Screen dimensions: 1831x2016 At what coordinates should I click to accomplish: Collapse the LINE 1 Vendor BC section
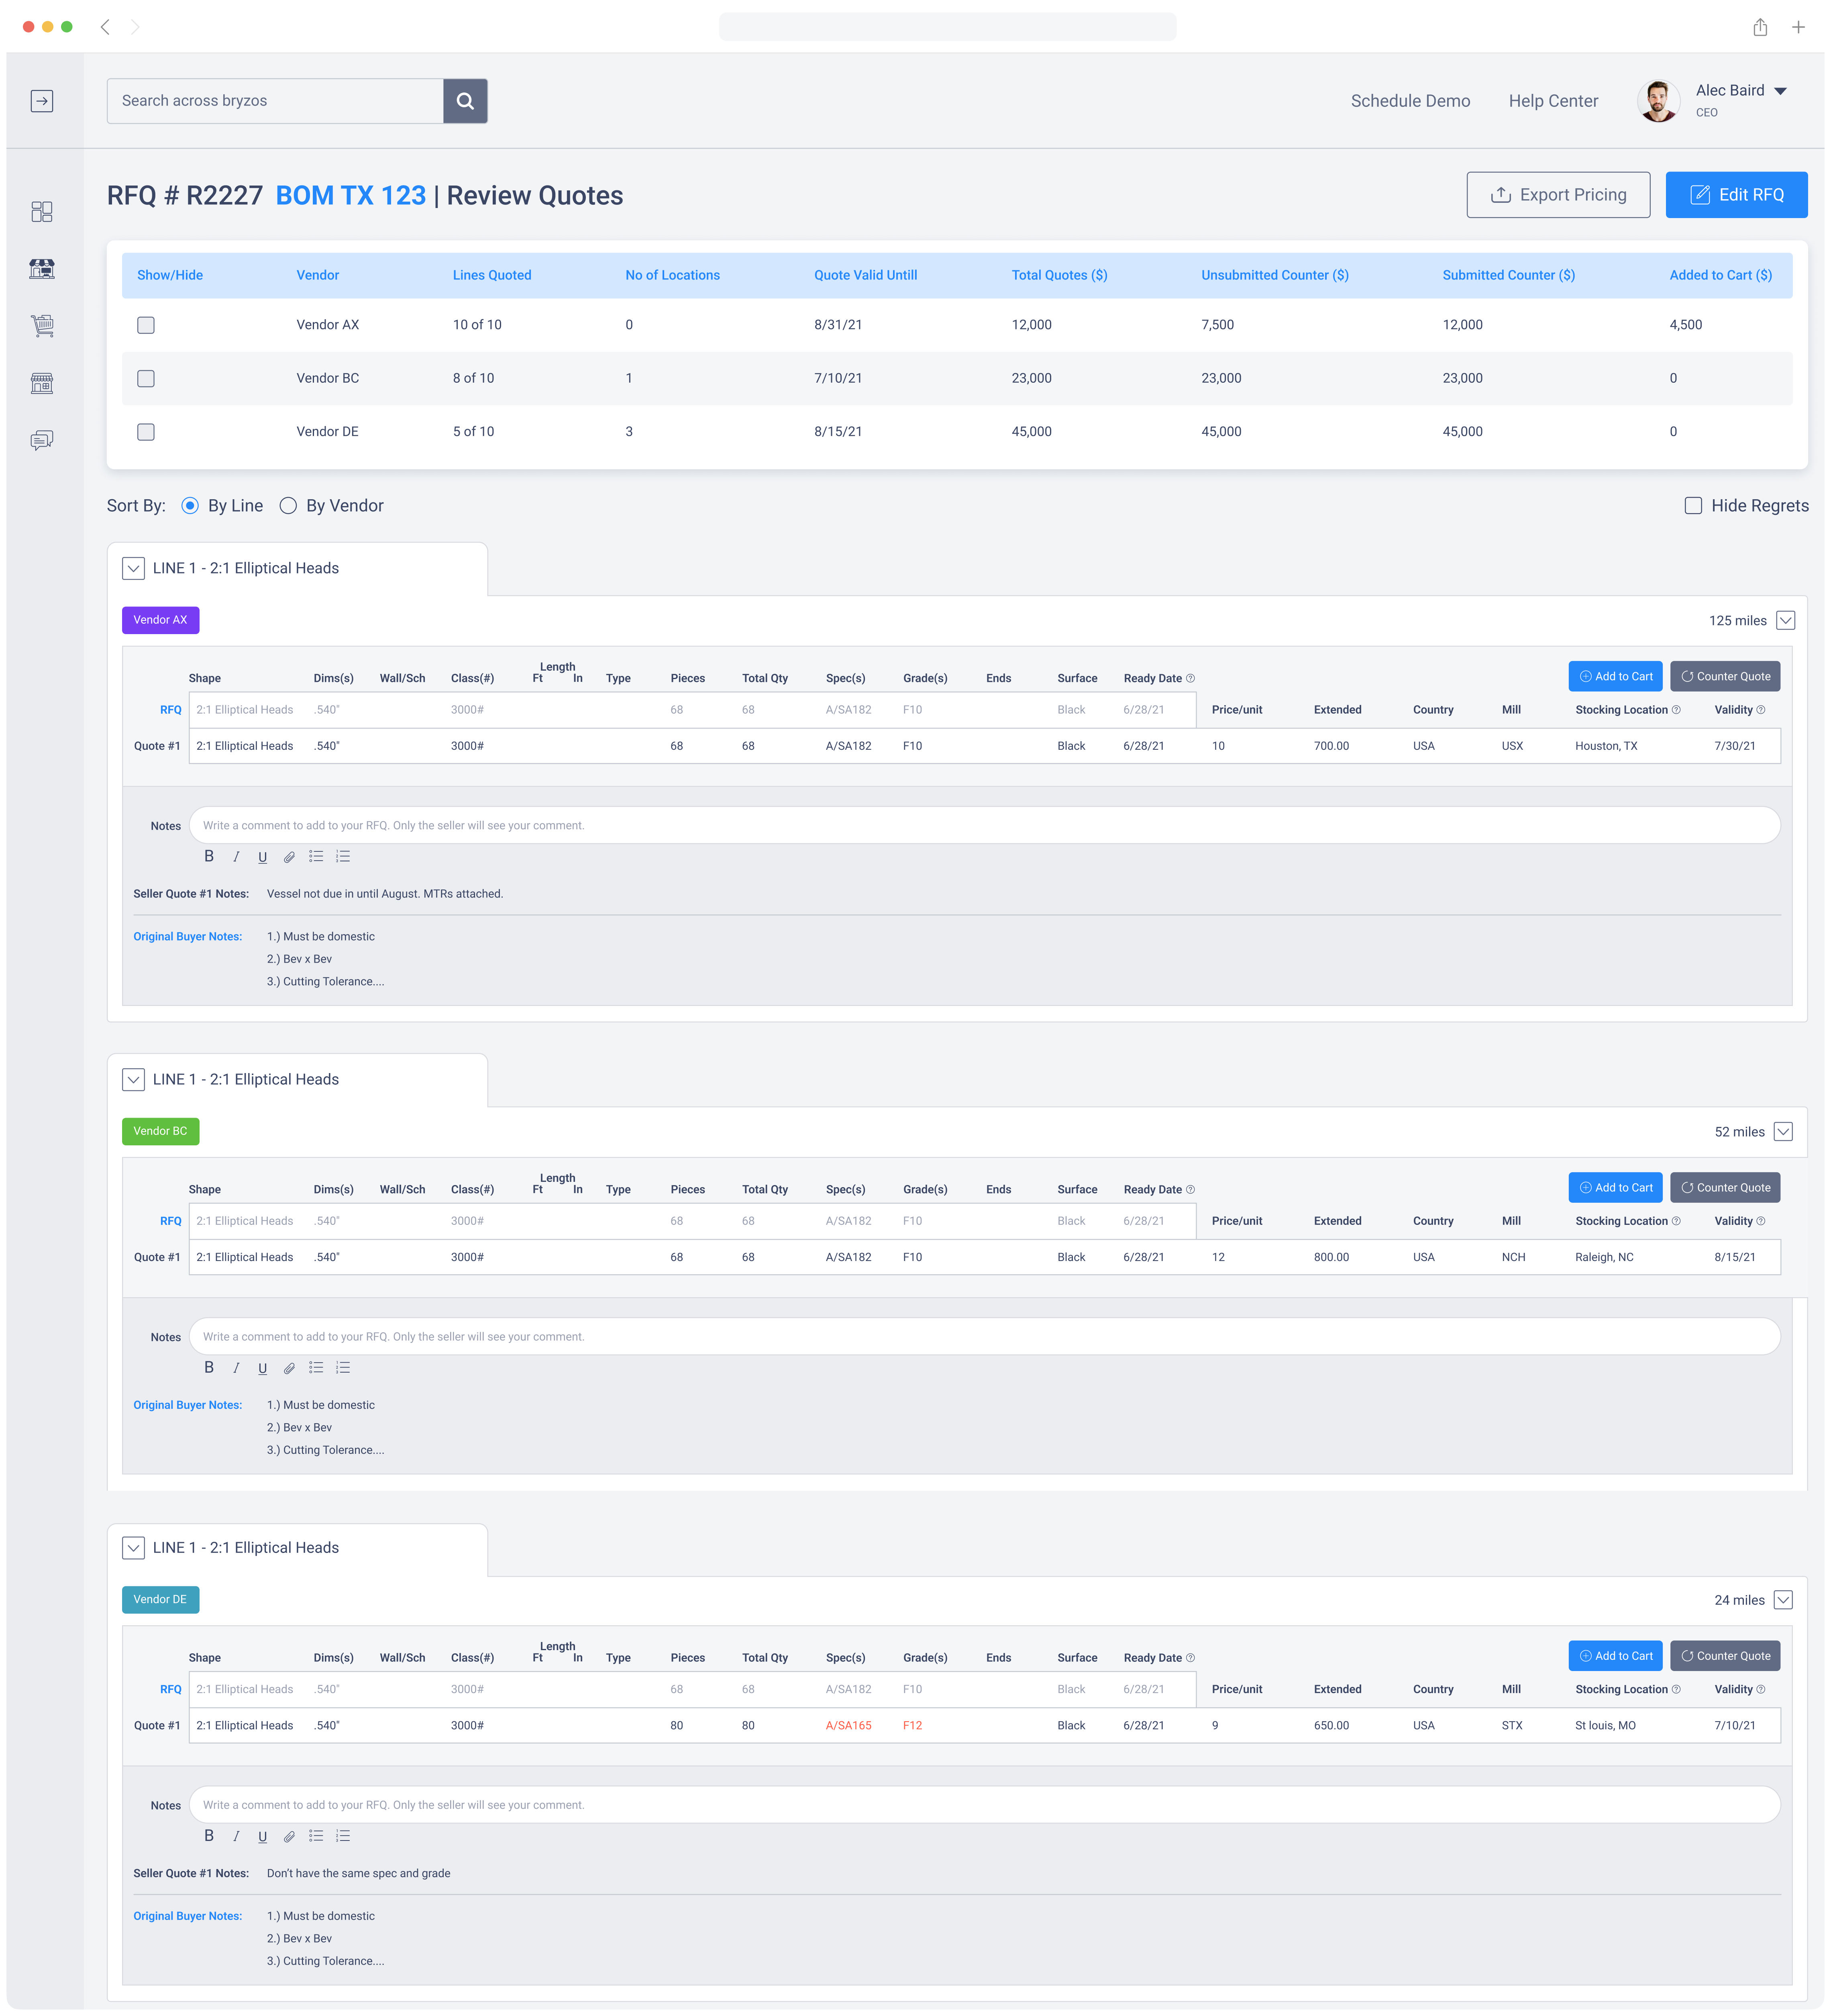tap(133, 1079)
